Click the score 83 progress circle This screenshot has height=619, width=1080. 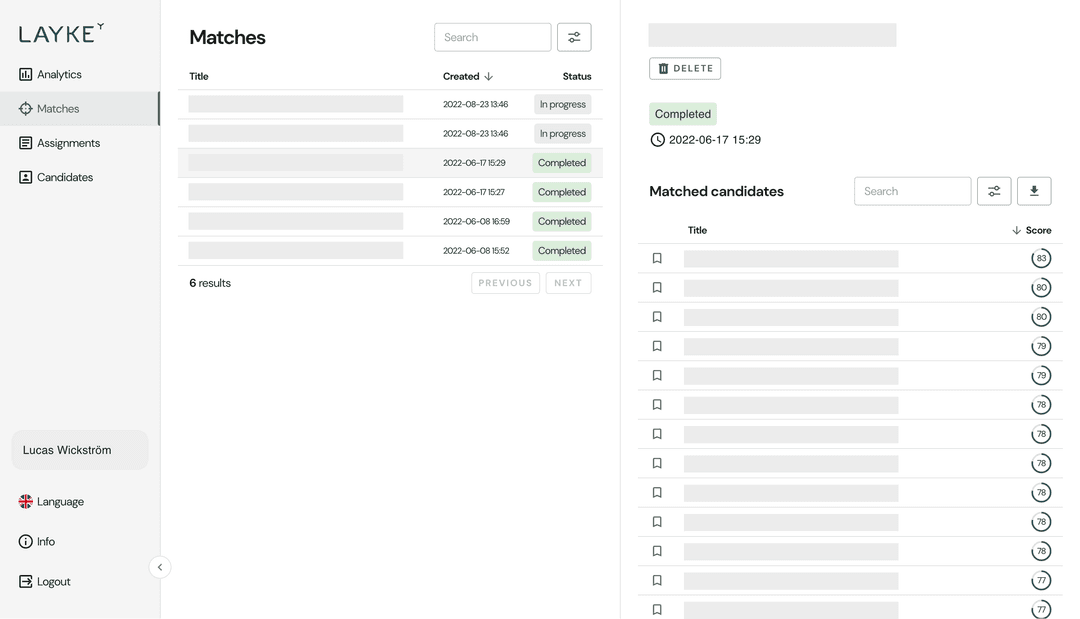click(x=1041, y=258)
